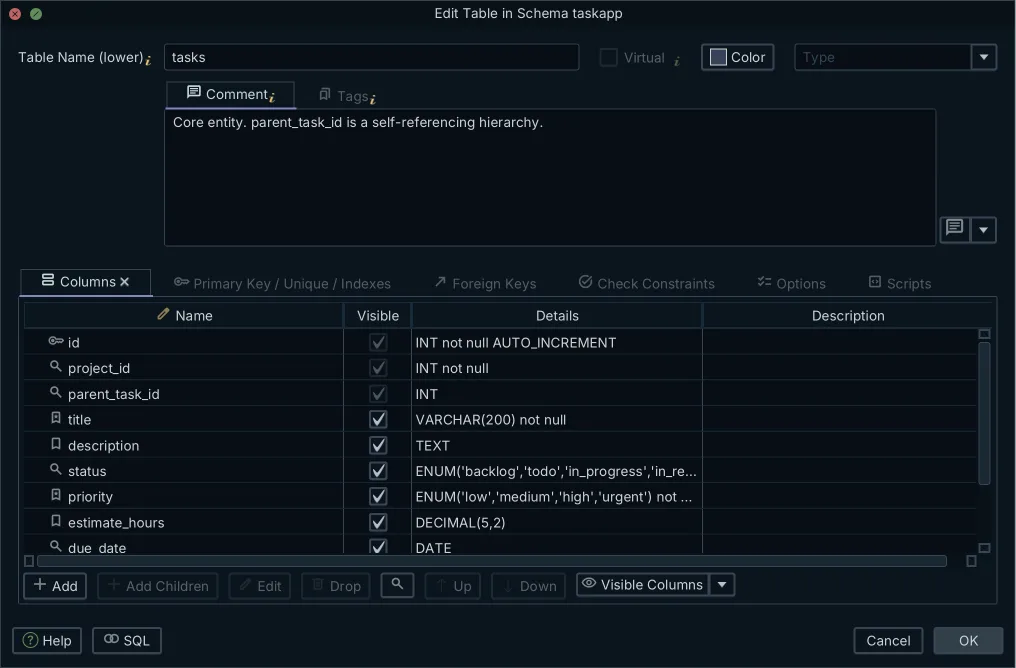The width and height of the screenshot is (1016, 668).
Task: Click the green window button in title bar
Action: 36,14
